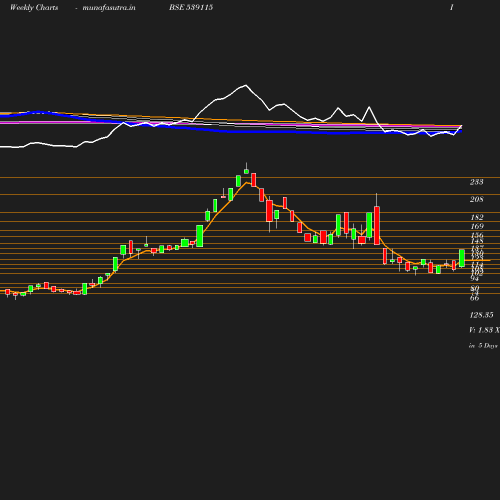Click the '66' price level label
The height and width of the screenshot is (500, 500).
pyautogui.click(x=475, y=298)
